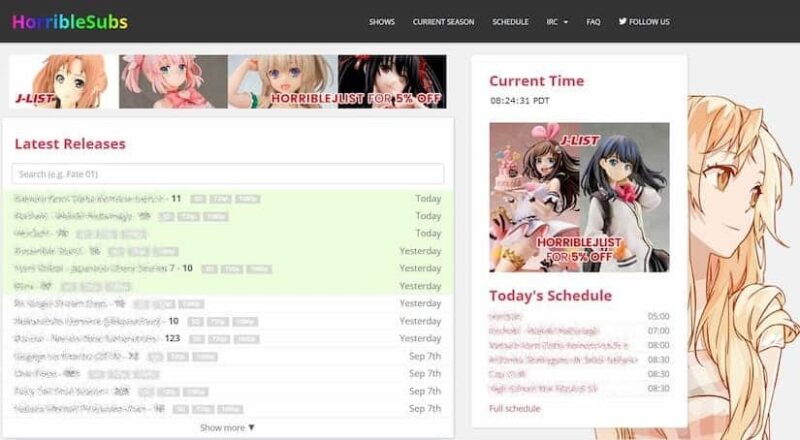Viewport: 800px width, 440px height.
Task: Select the first badge in the episode 11 row
Action: pos(198,199)
